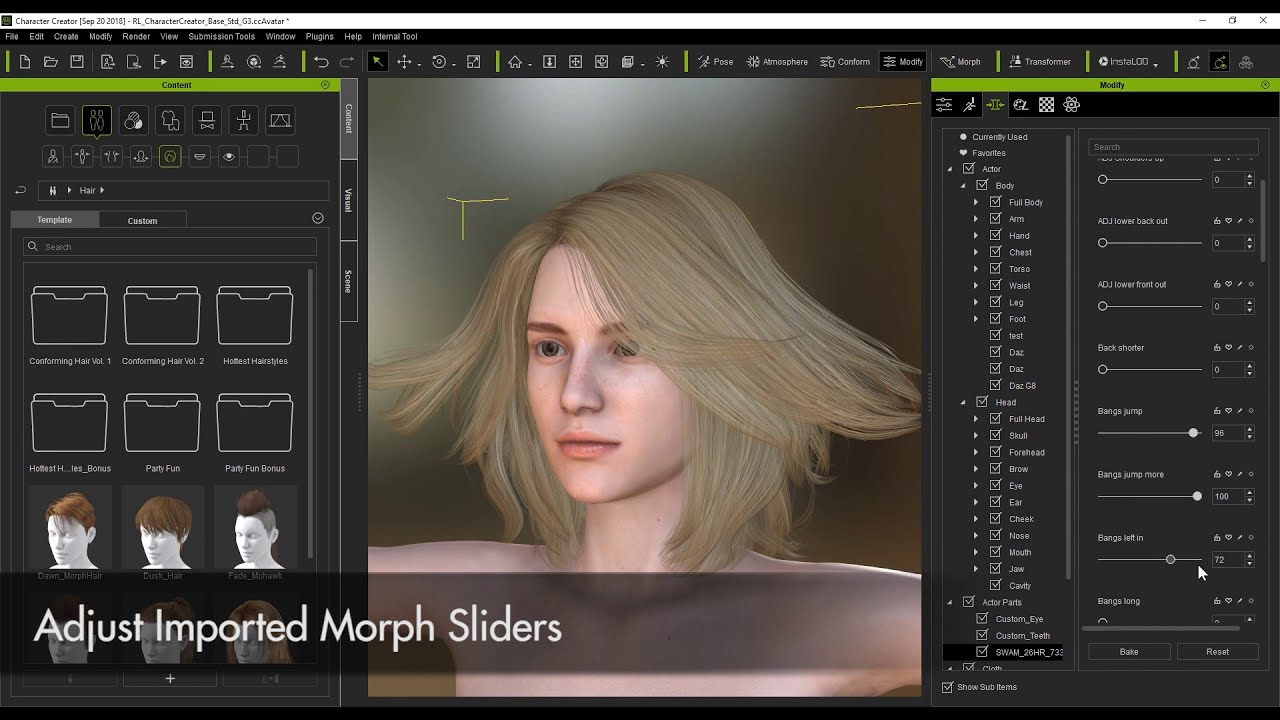Image resolution: width=1280 pixels, height=720 pixels.
Task: Expand the Hand tree node
Action: click(x=976, y=236)
